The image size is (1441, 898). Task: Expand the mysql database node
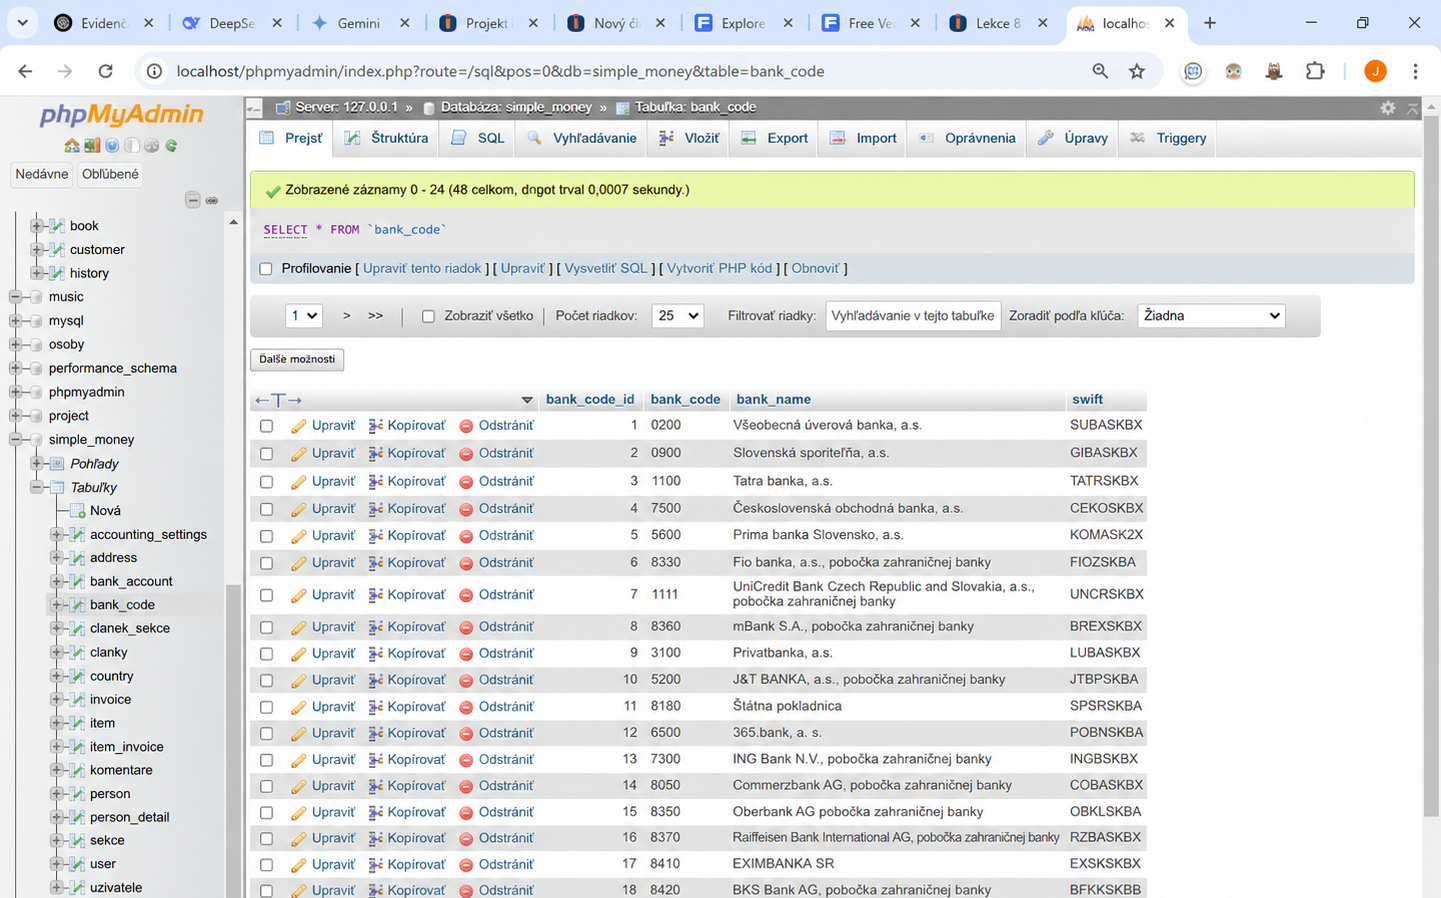tap(15, 321)
